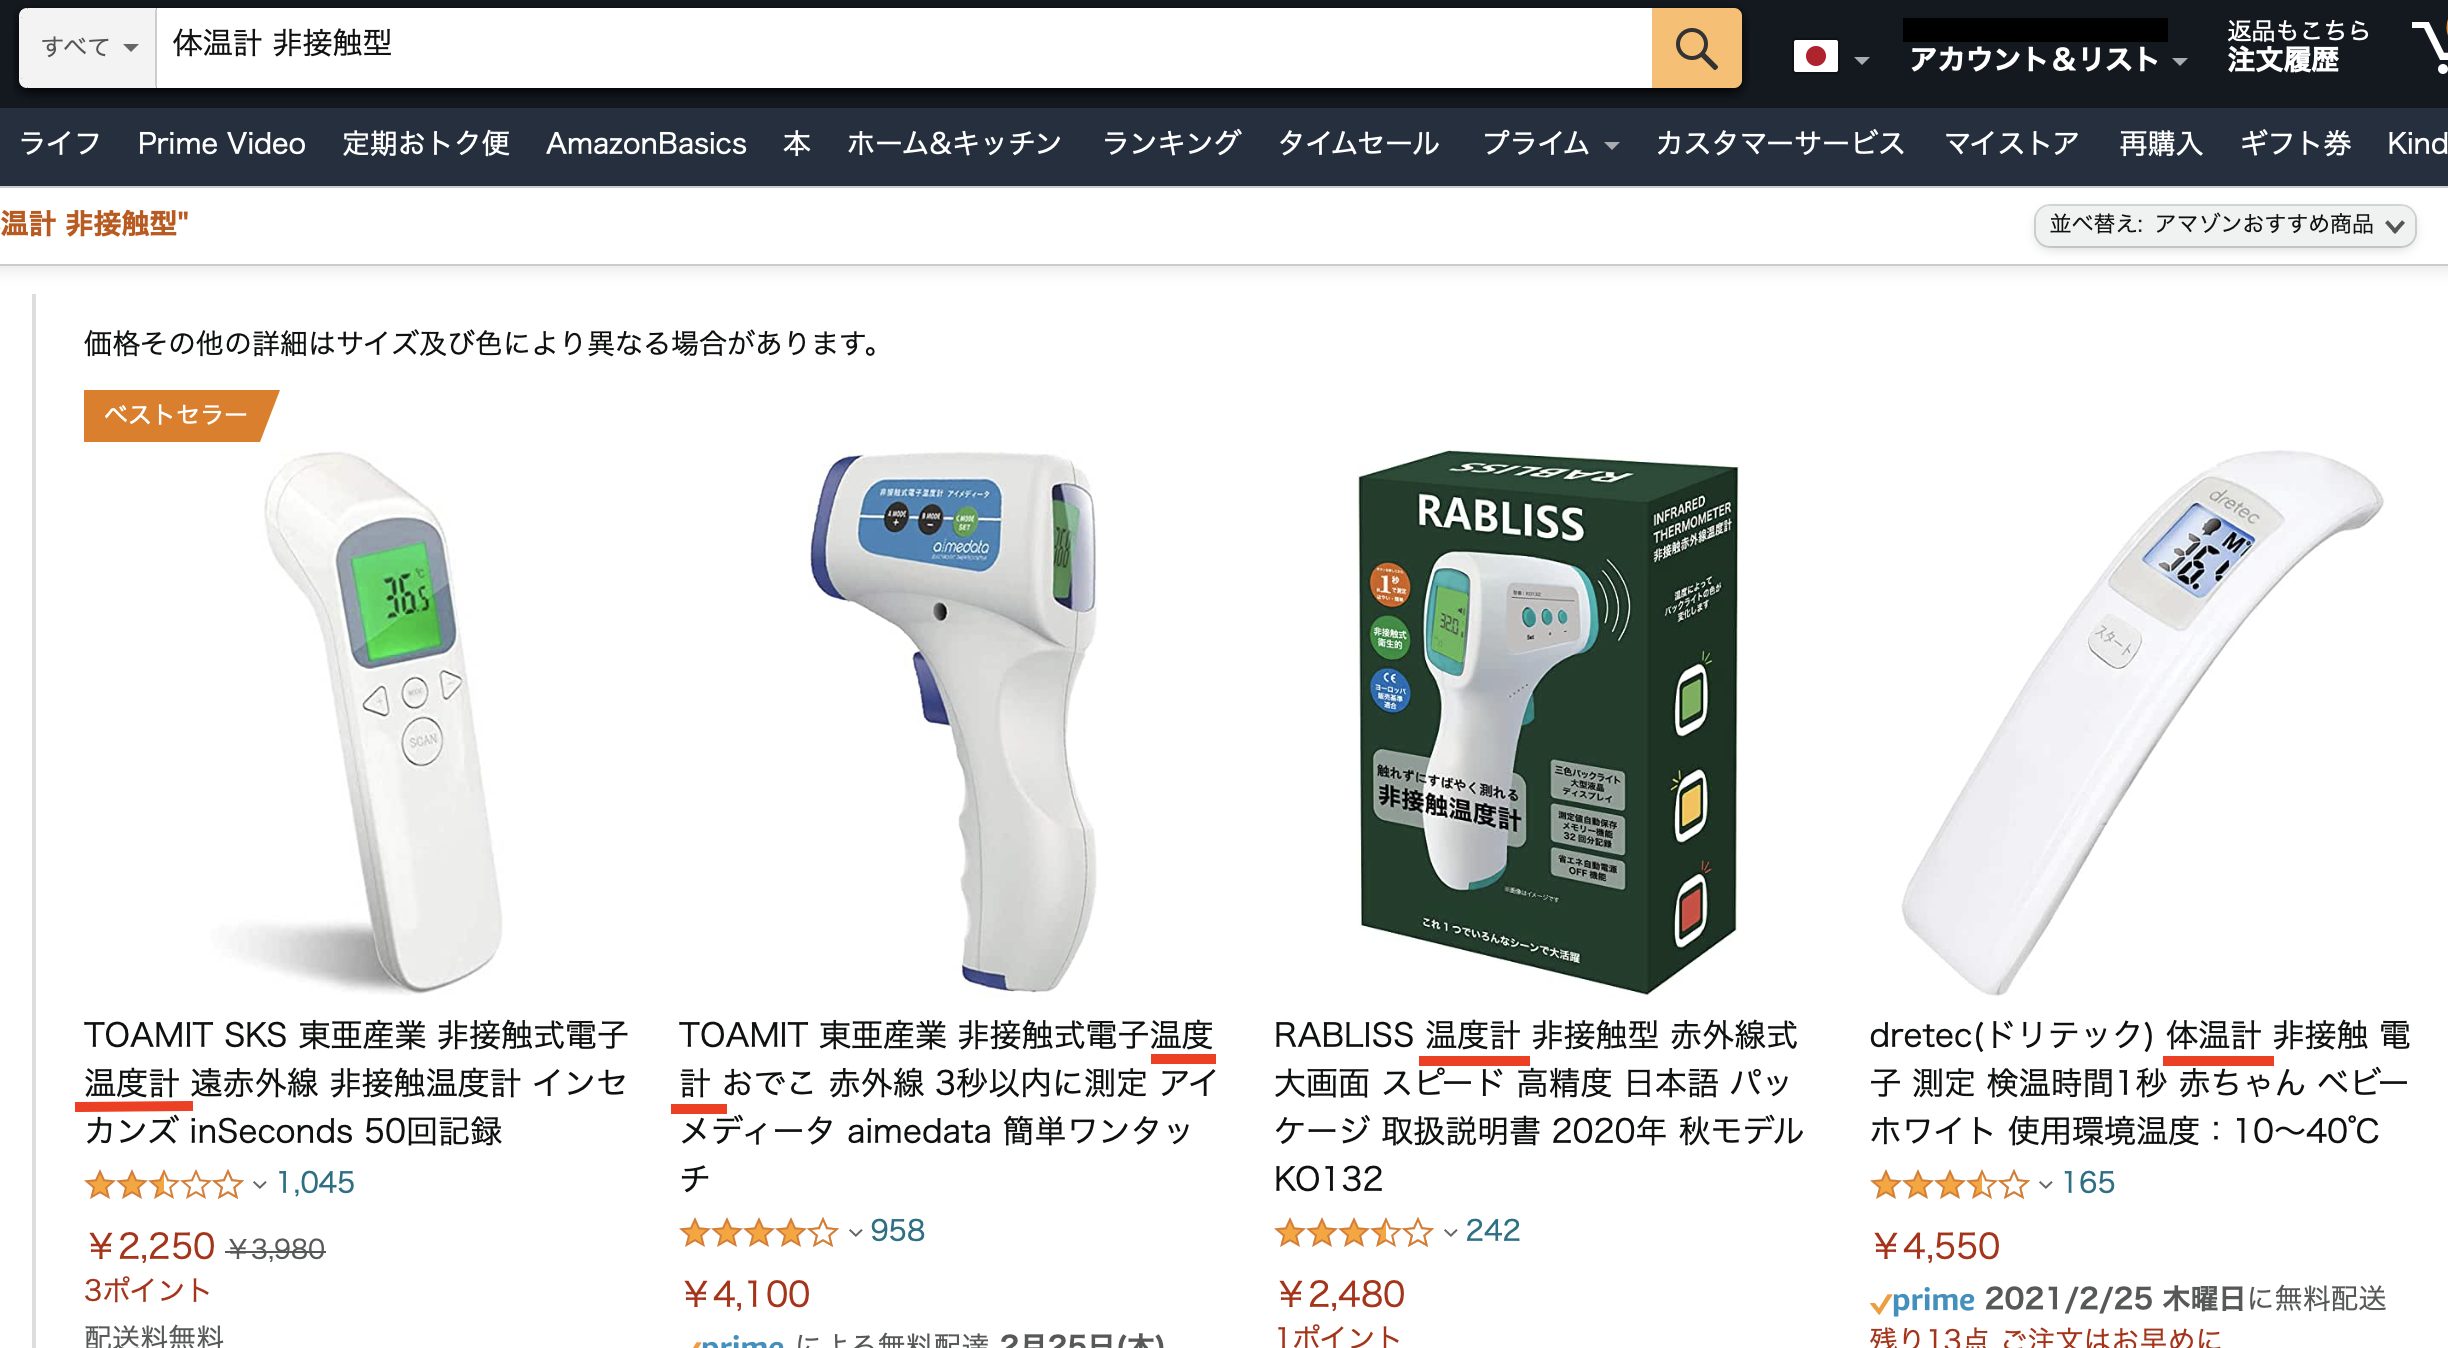Expand アカウント&リスト menu
The width and height of the screenshot is (2448, 1348).
pyautogui.click(x=2047, y=59)
